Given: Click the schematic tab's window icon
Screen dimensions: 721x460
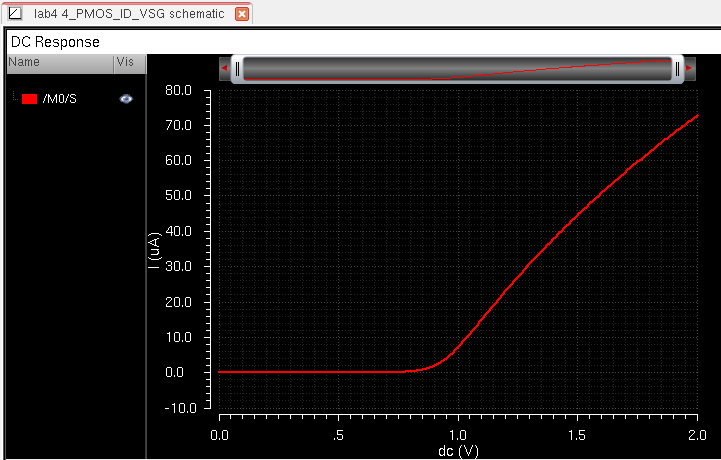Looking at the screenshot, I should click(x=14, y=14).
